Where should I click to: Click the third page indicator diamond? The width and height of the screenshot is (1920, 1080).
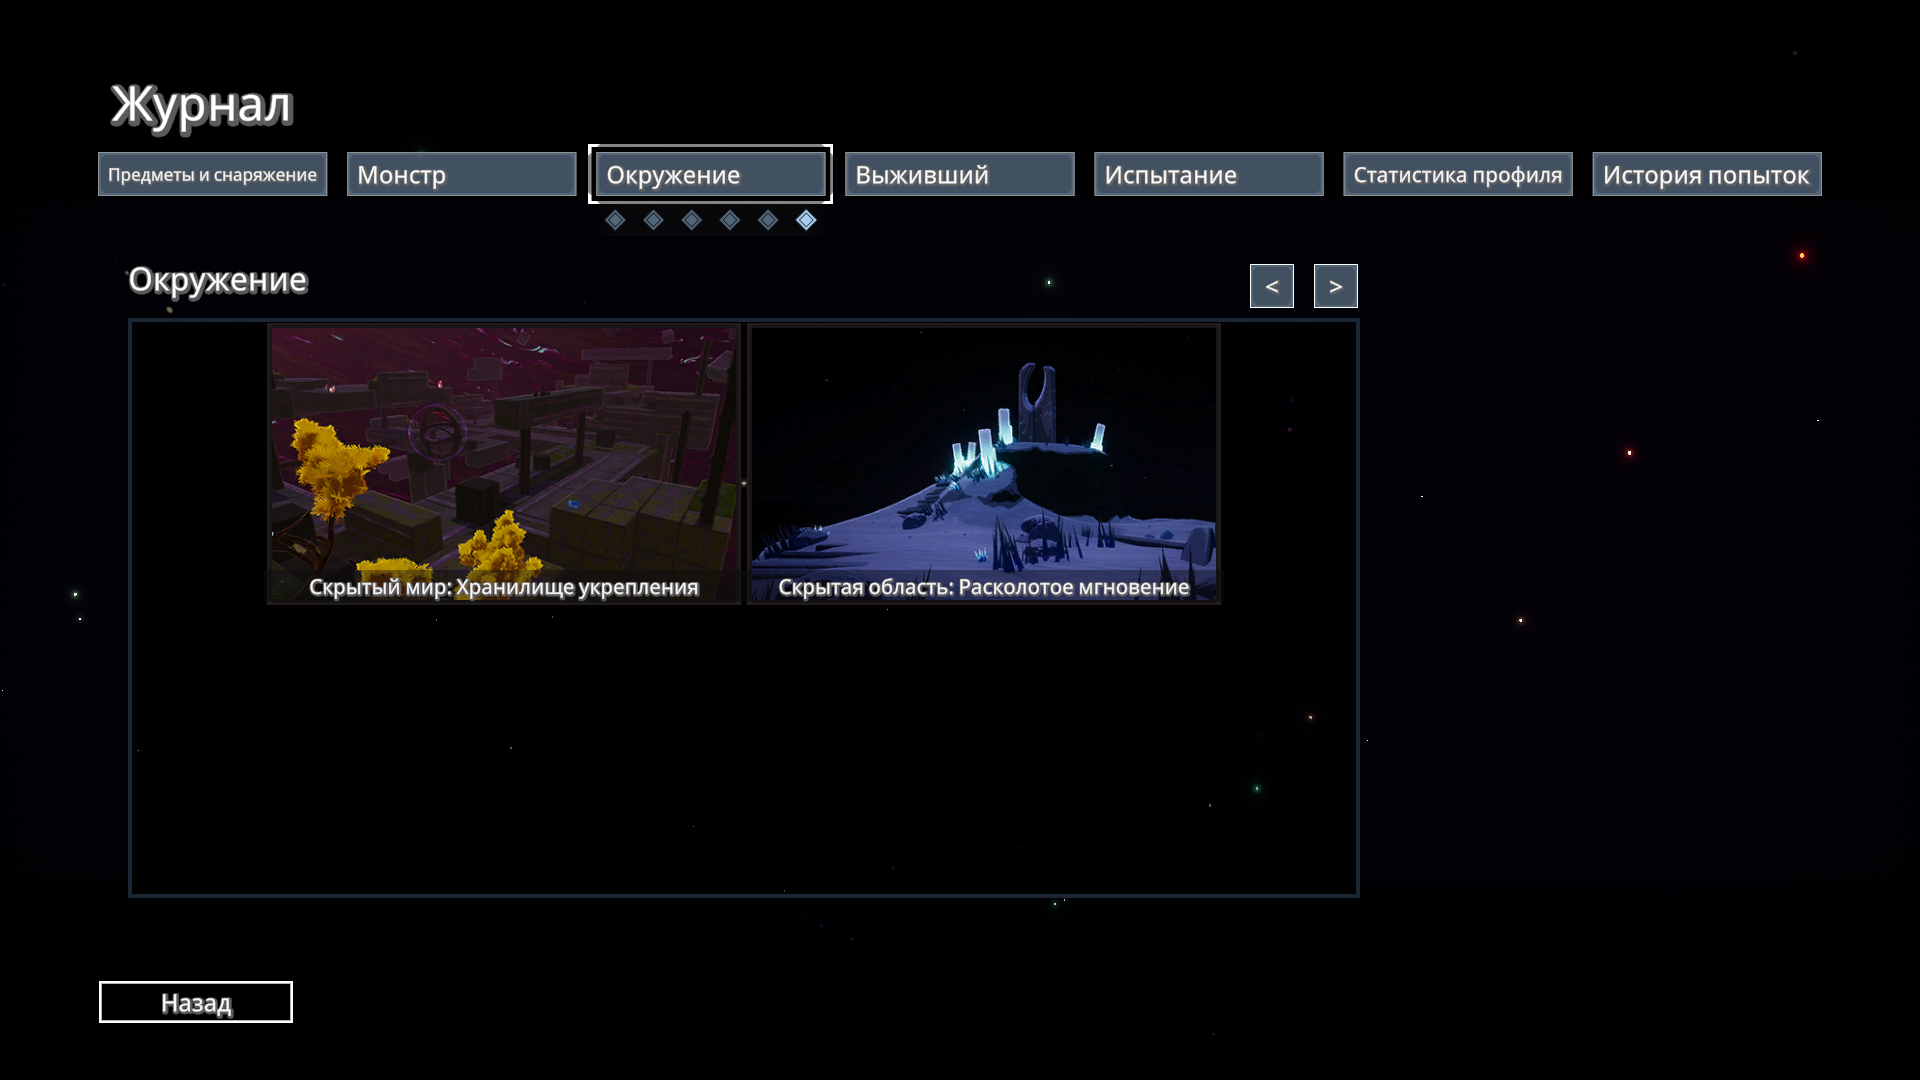[691, 220]
